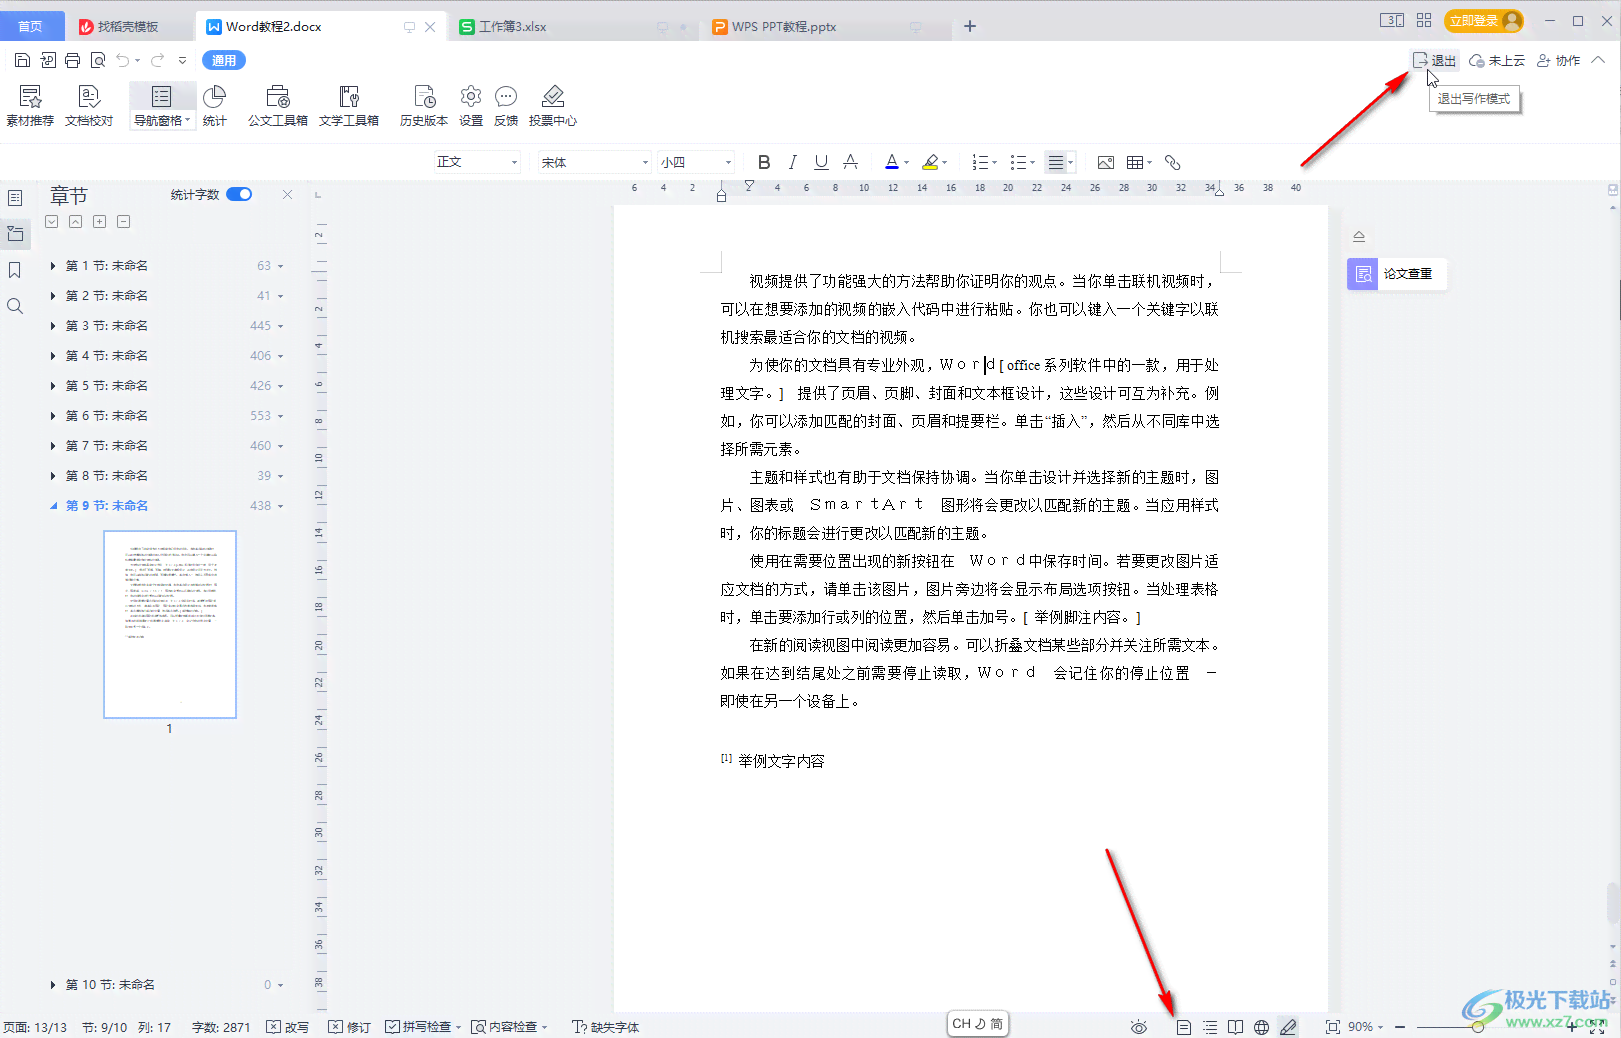Enable eye protection mode in status bar
The image size is (1621, 1038).
(x=1138, y=1027)
